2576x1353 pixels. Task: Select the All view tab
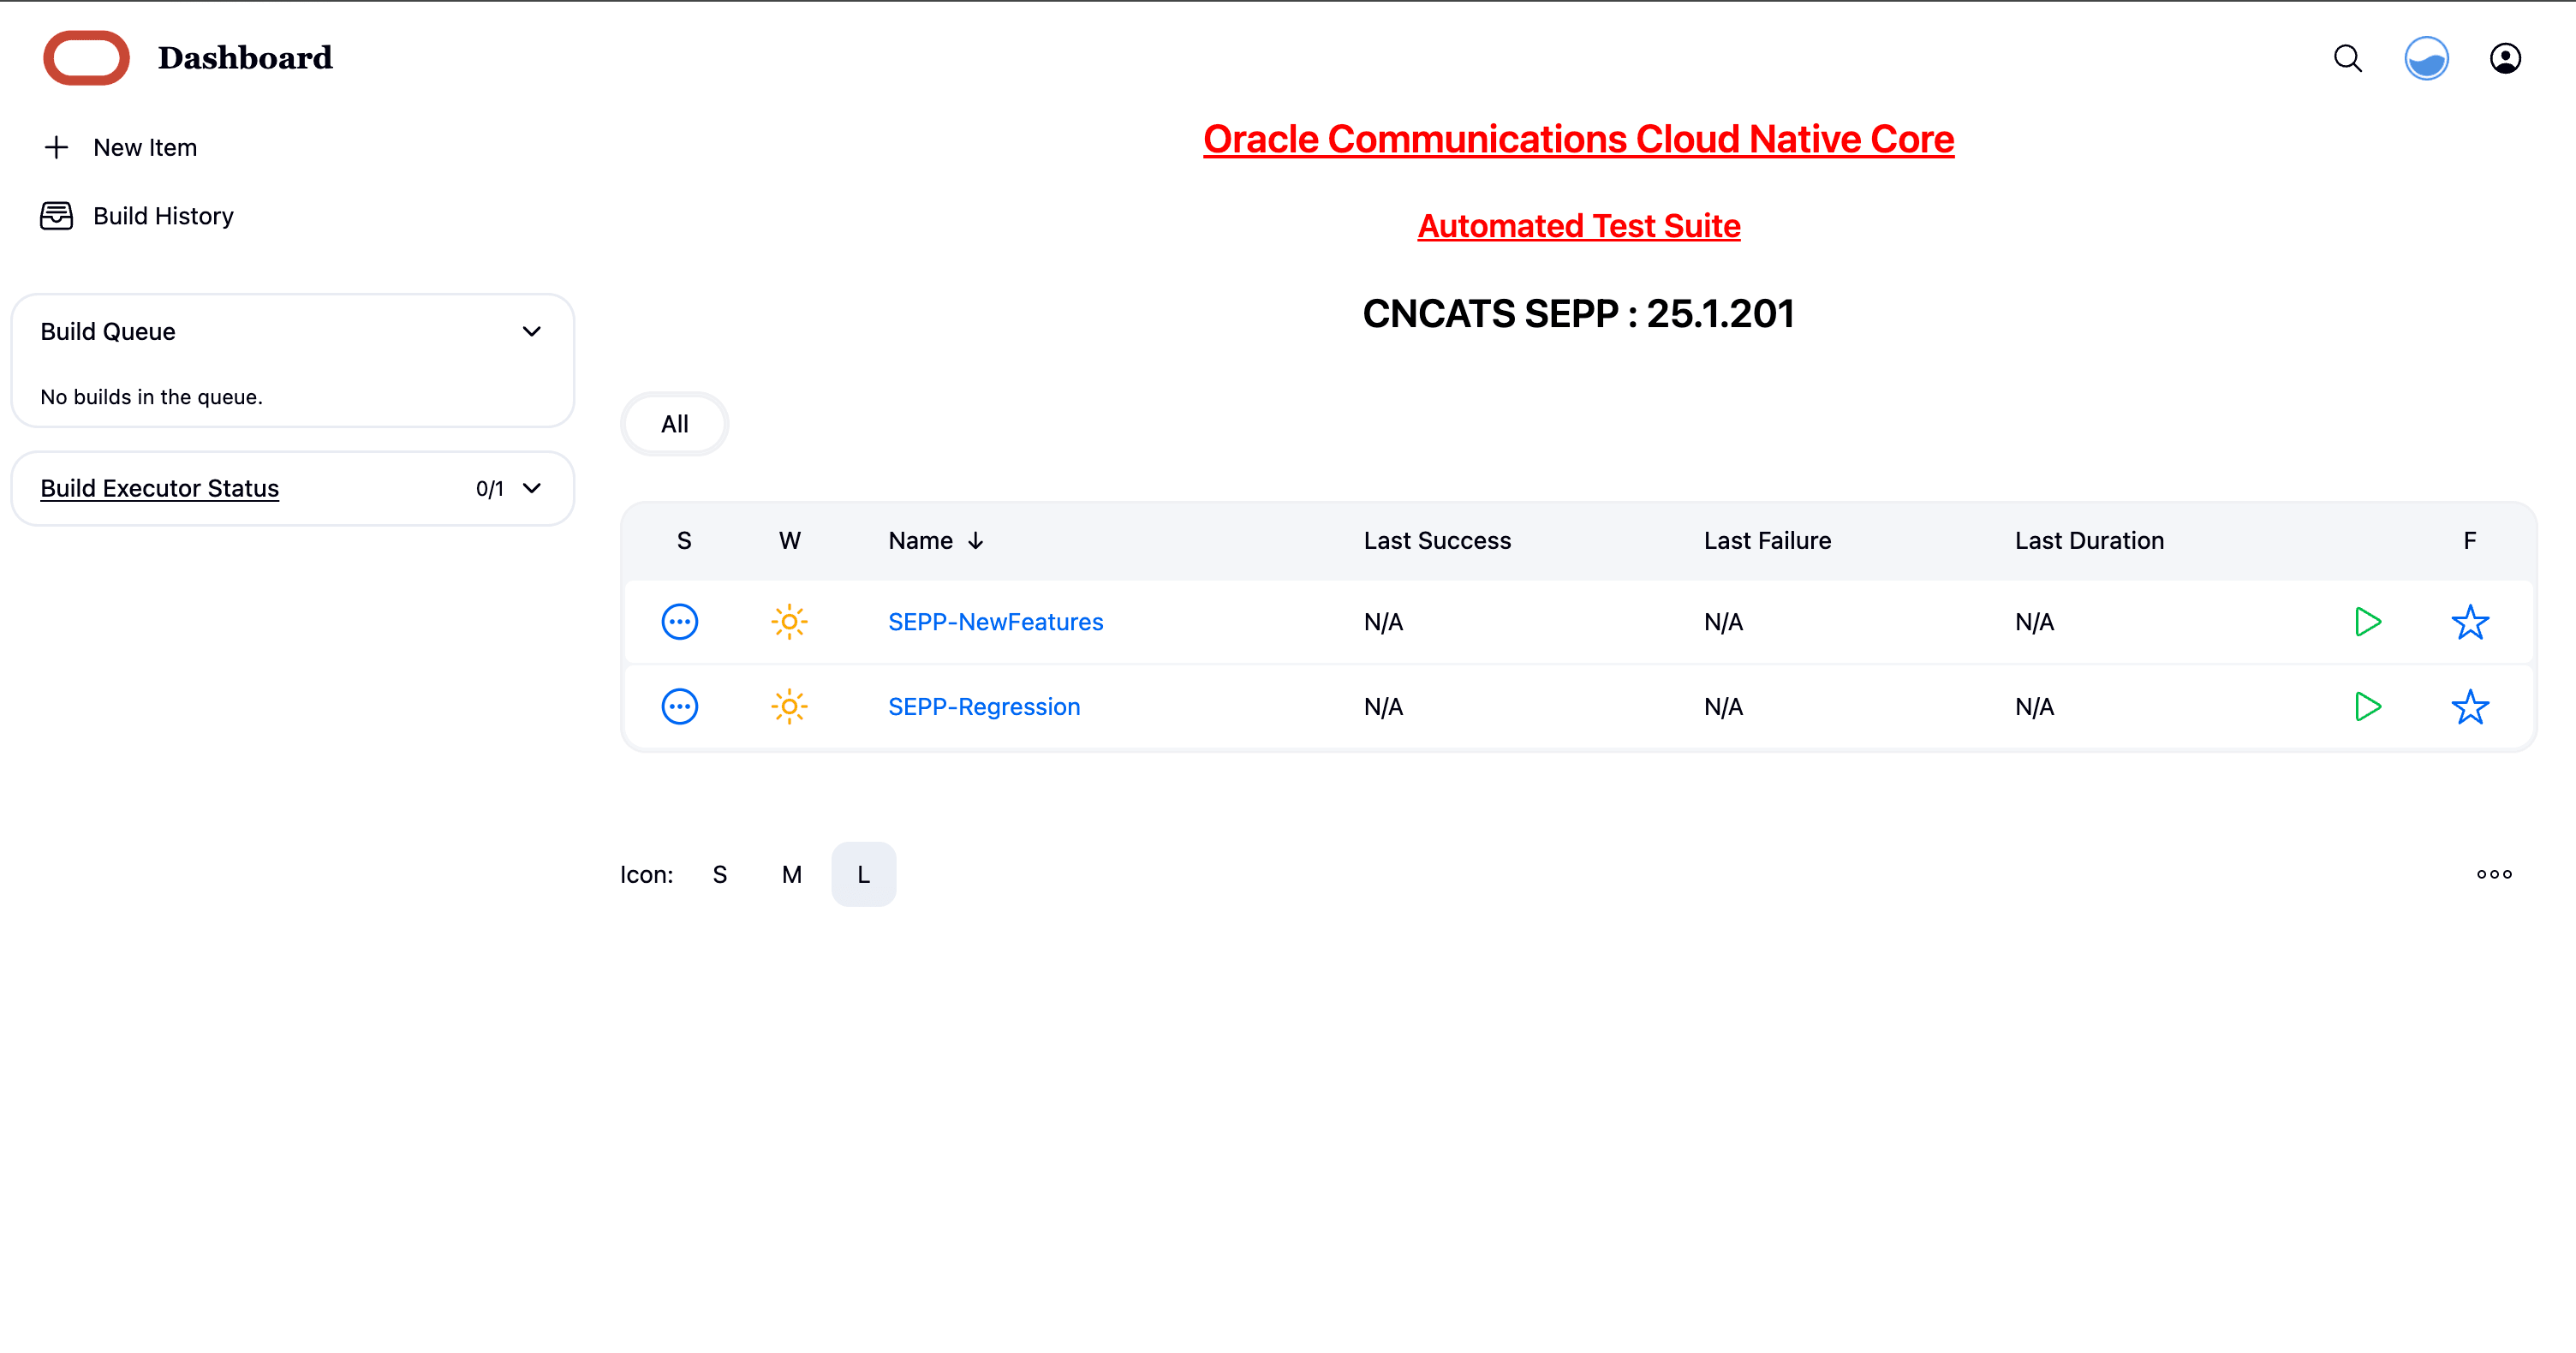[674, 423]
